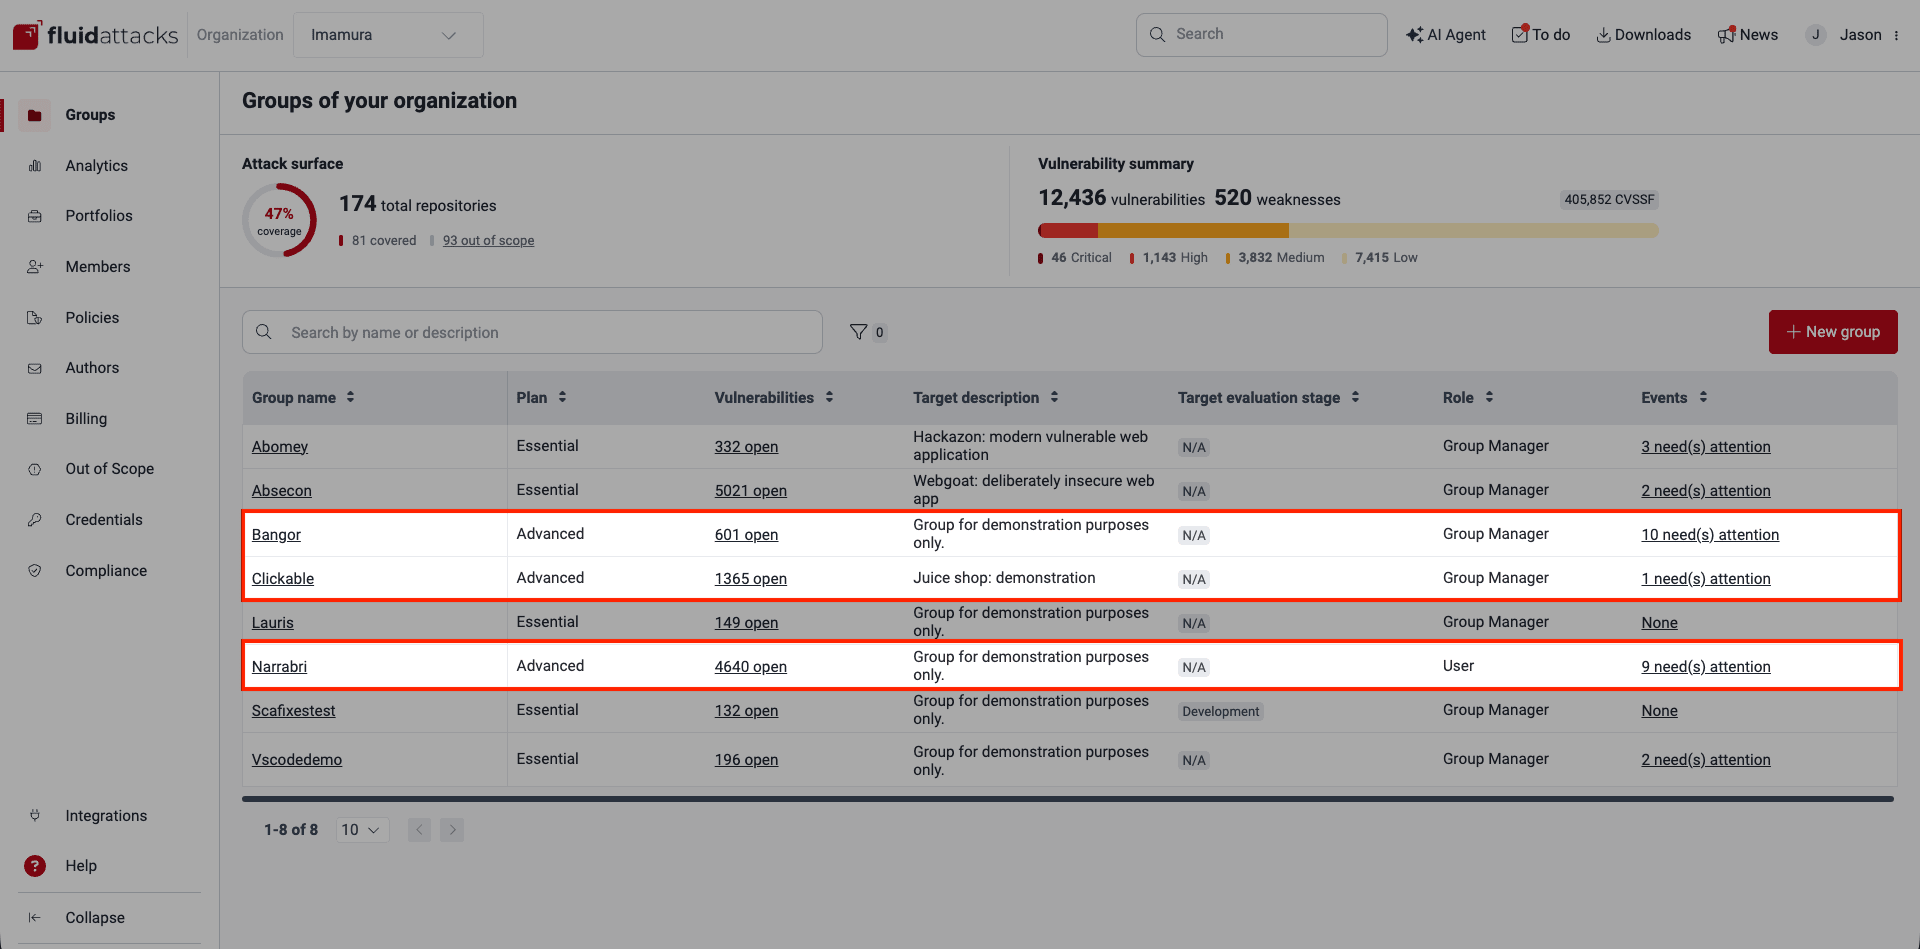Open the To do list
1920x949 pixels.
point(1540,34)
